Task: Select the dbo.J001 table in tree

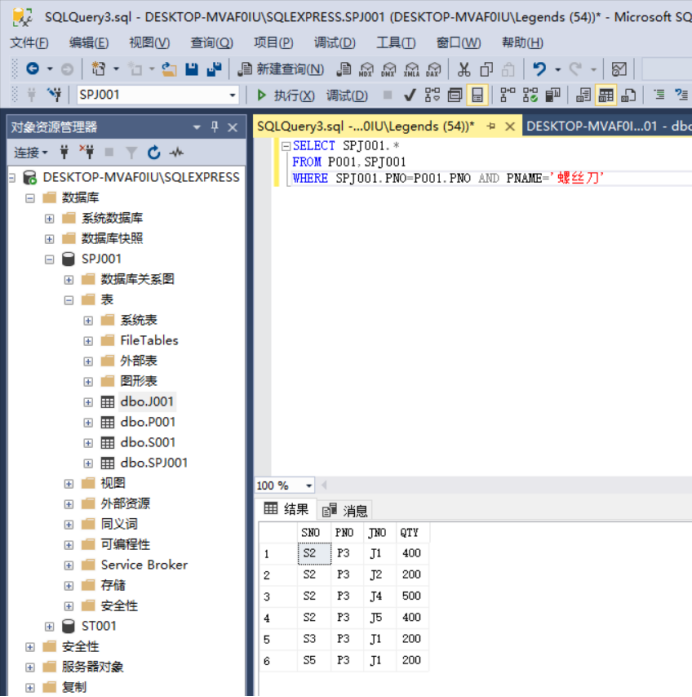Action: pyautogui.click(x=147, y=402)
